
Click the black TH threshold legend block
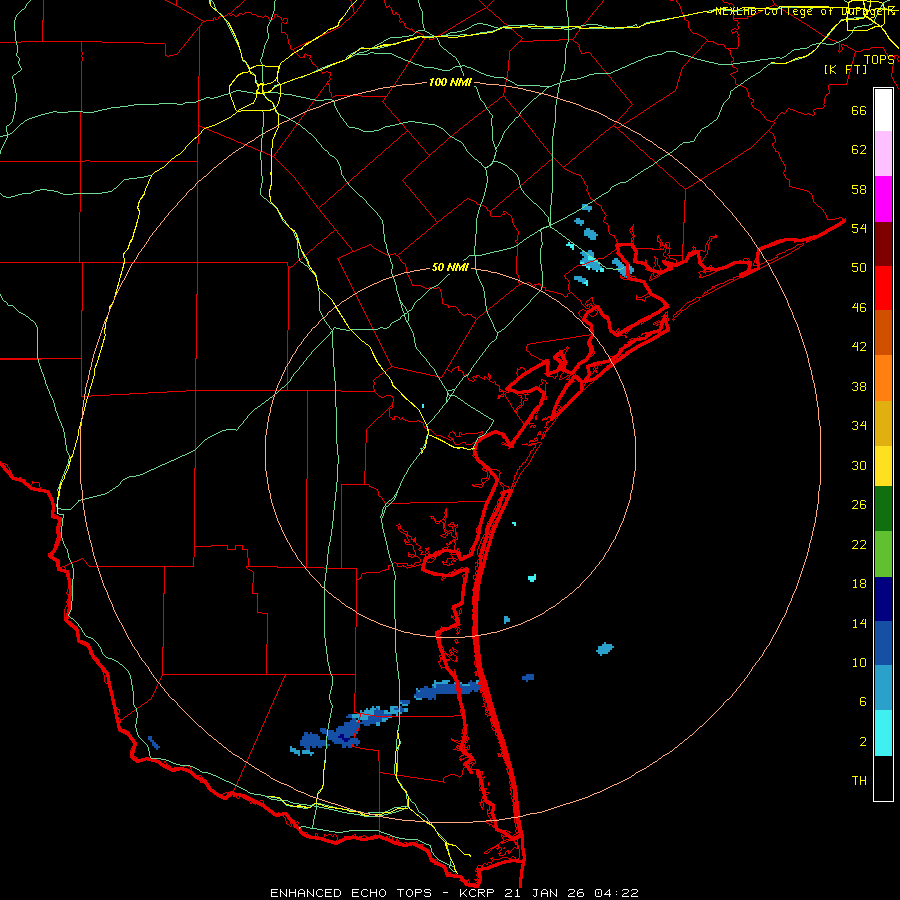click(x=883, y=778)
